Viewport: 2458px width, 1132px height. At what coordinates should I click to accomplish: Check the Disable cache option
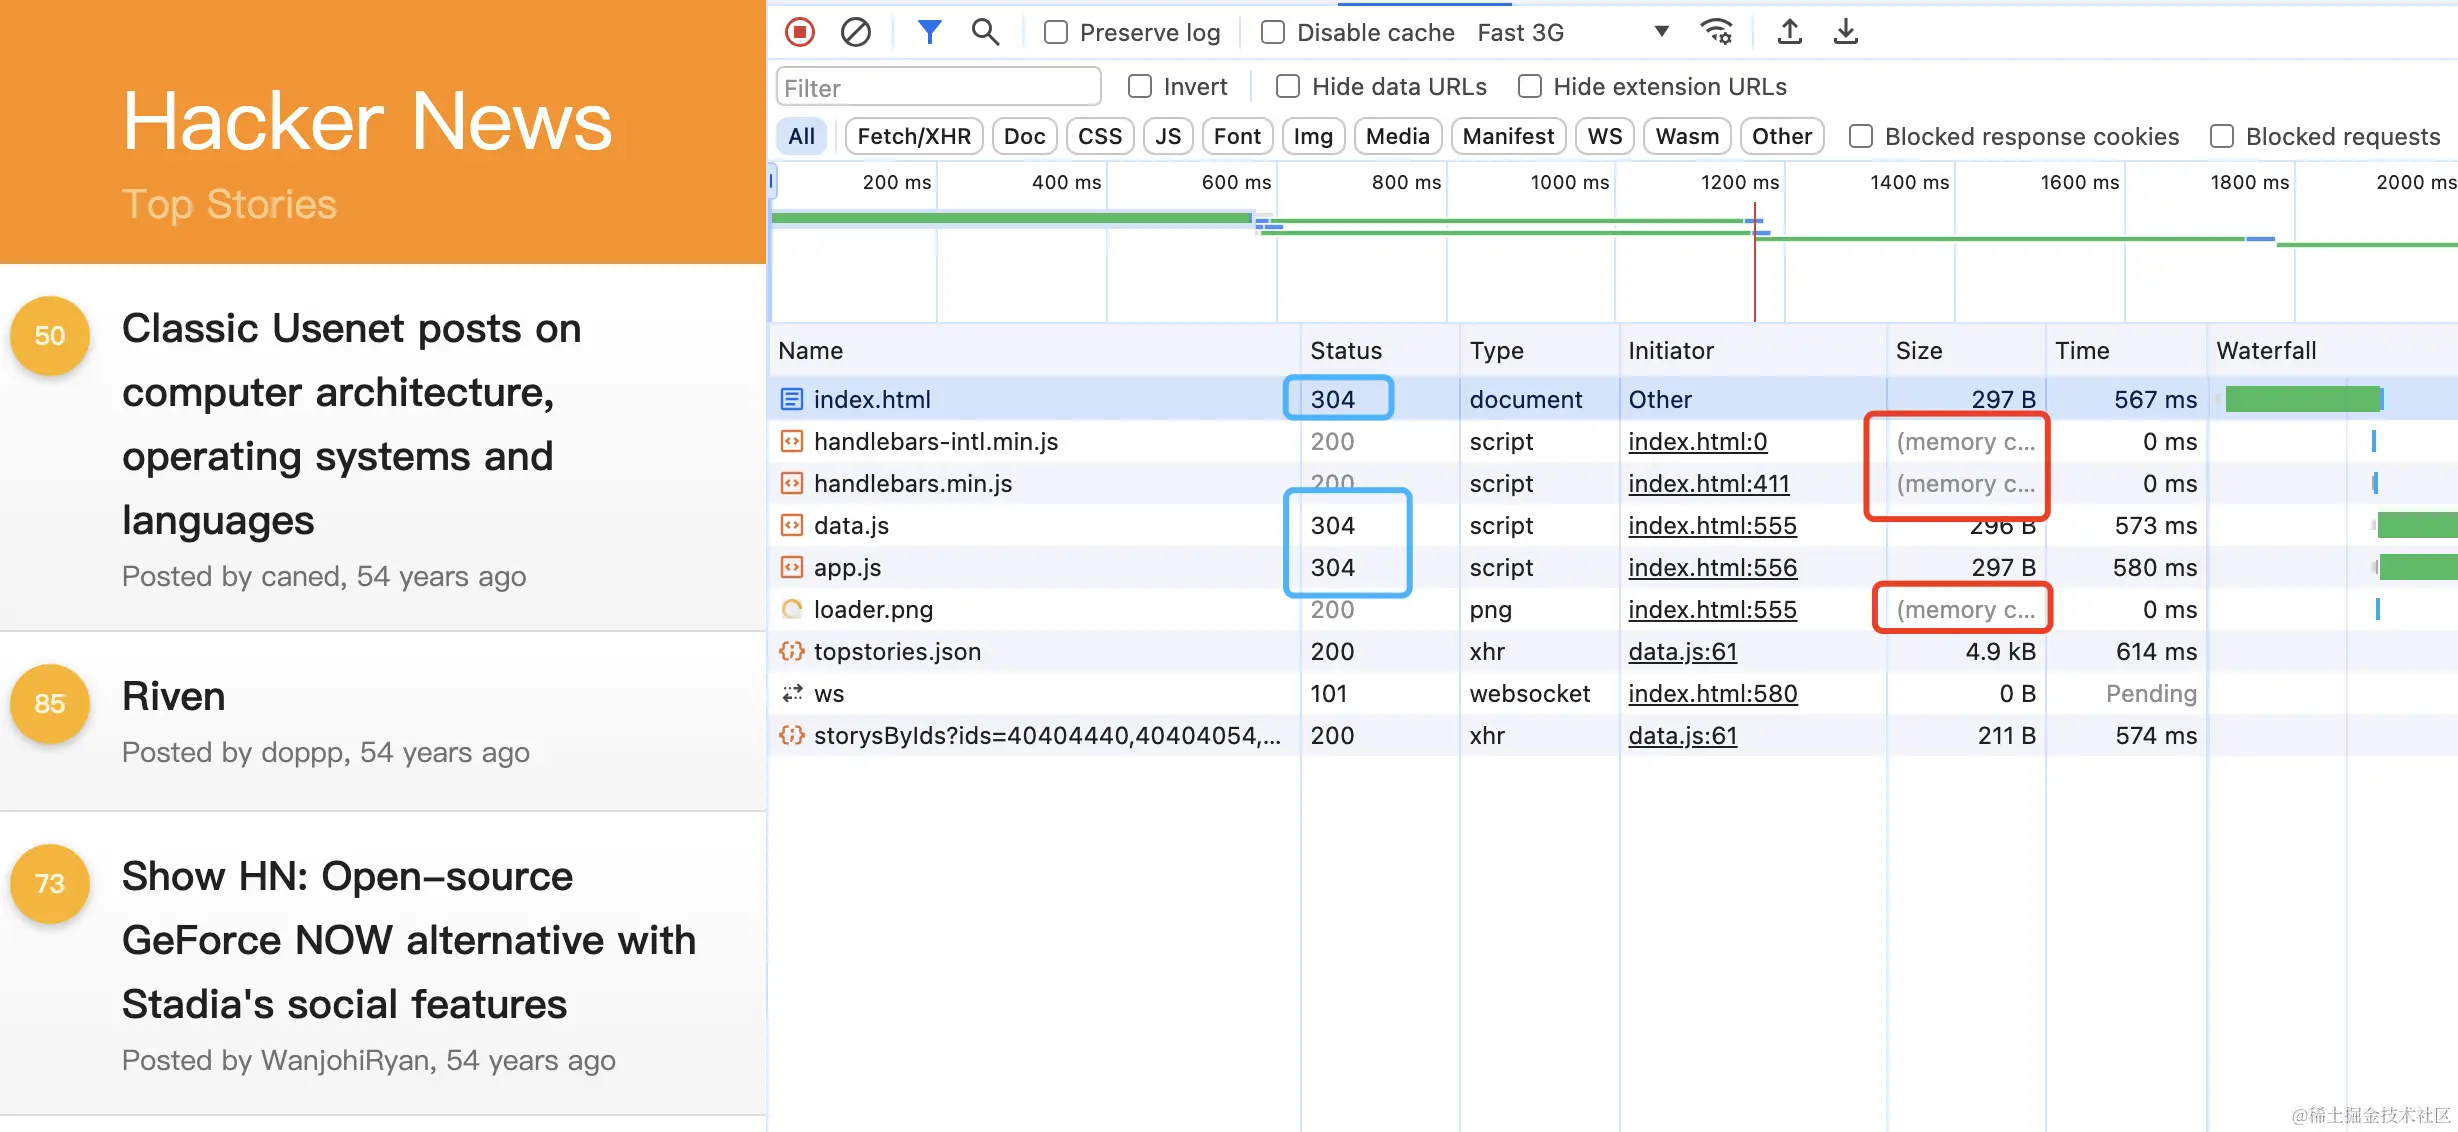(1272, 32)
